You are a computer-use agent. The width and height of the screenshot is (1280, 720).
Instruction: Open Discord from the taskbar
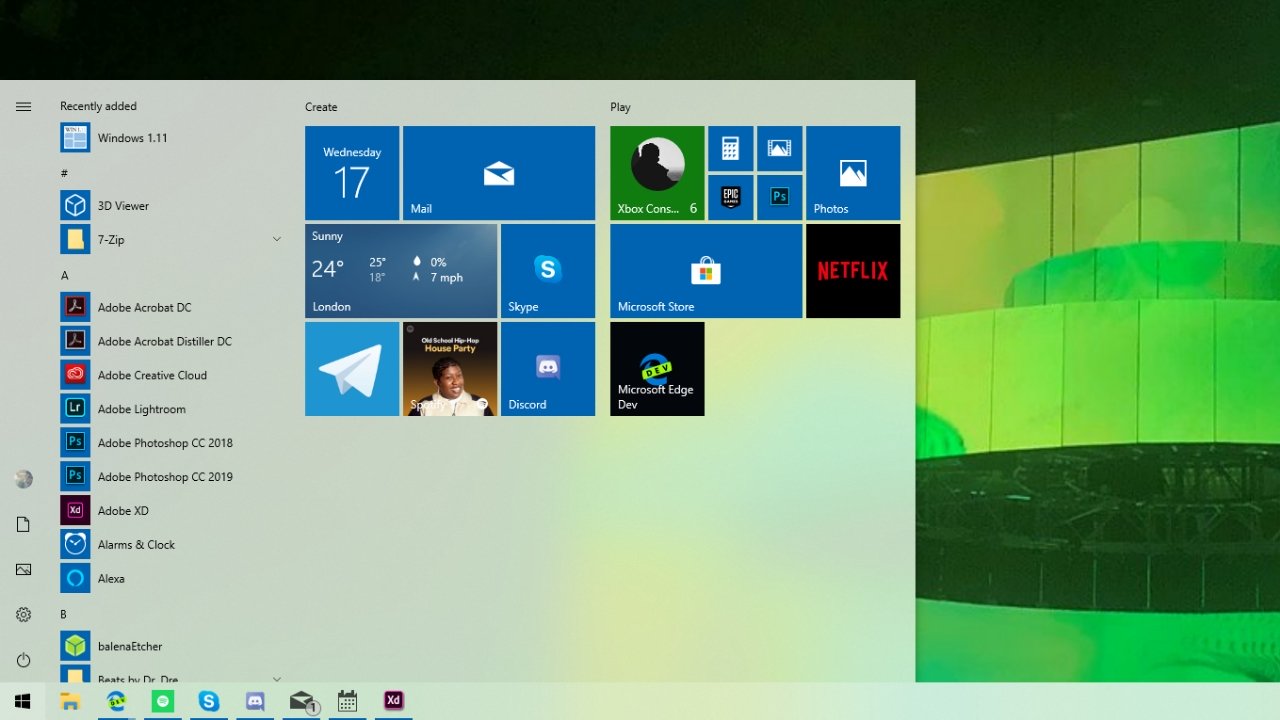[x=255, y=701]
